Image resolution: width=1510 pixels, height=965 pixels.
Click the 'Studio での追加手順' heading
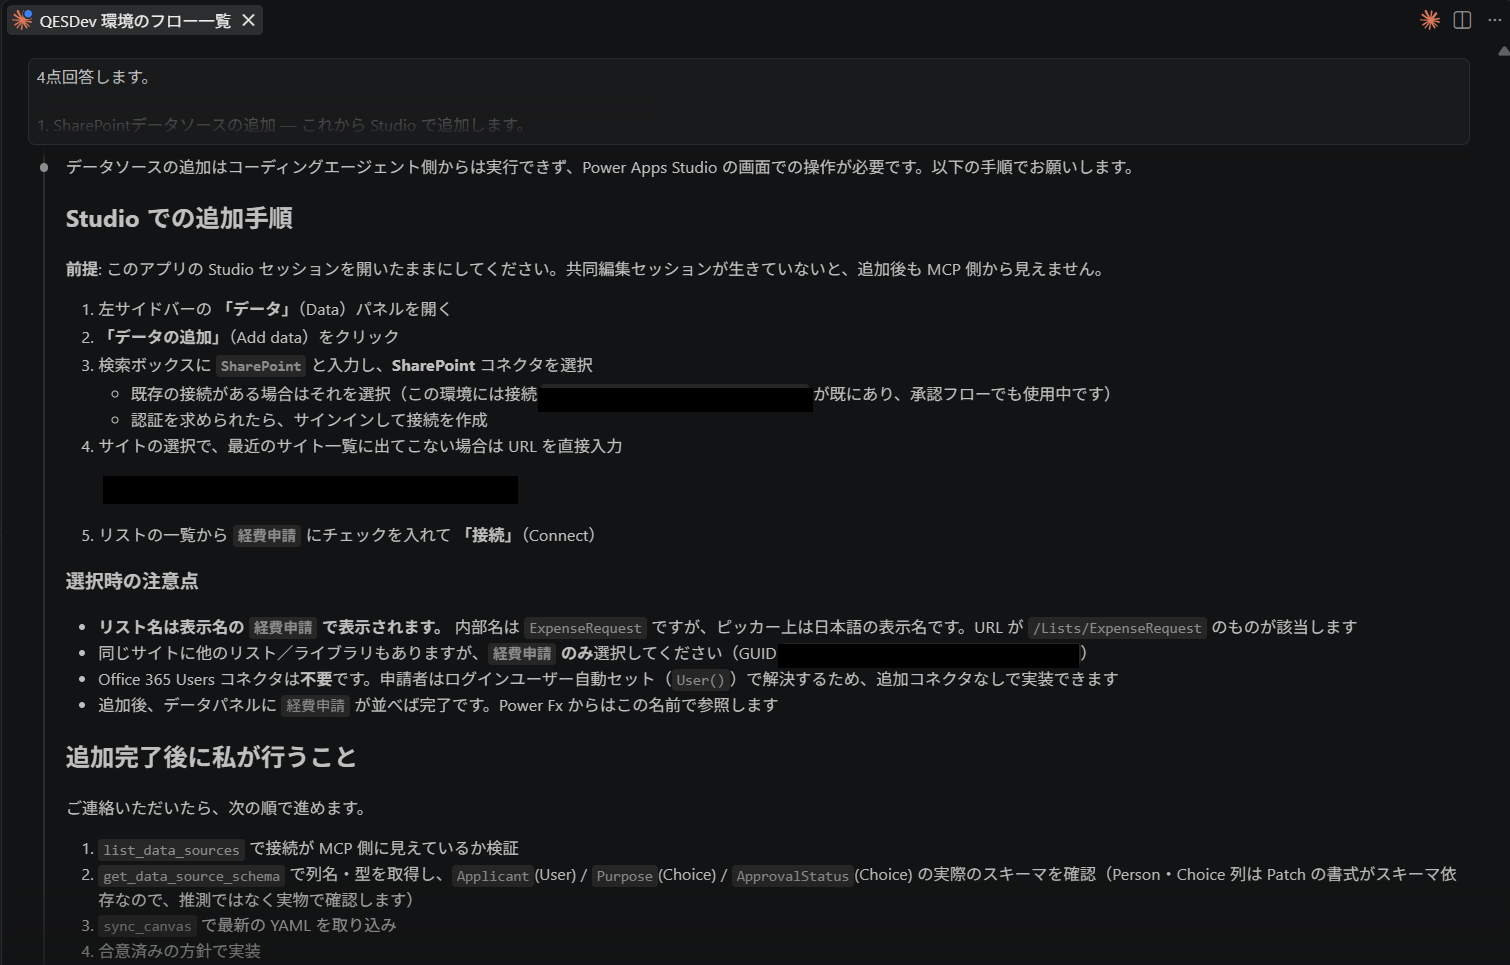179,219
